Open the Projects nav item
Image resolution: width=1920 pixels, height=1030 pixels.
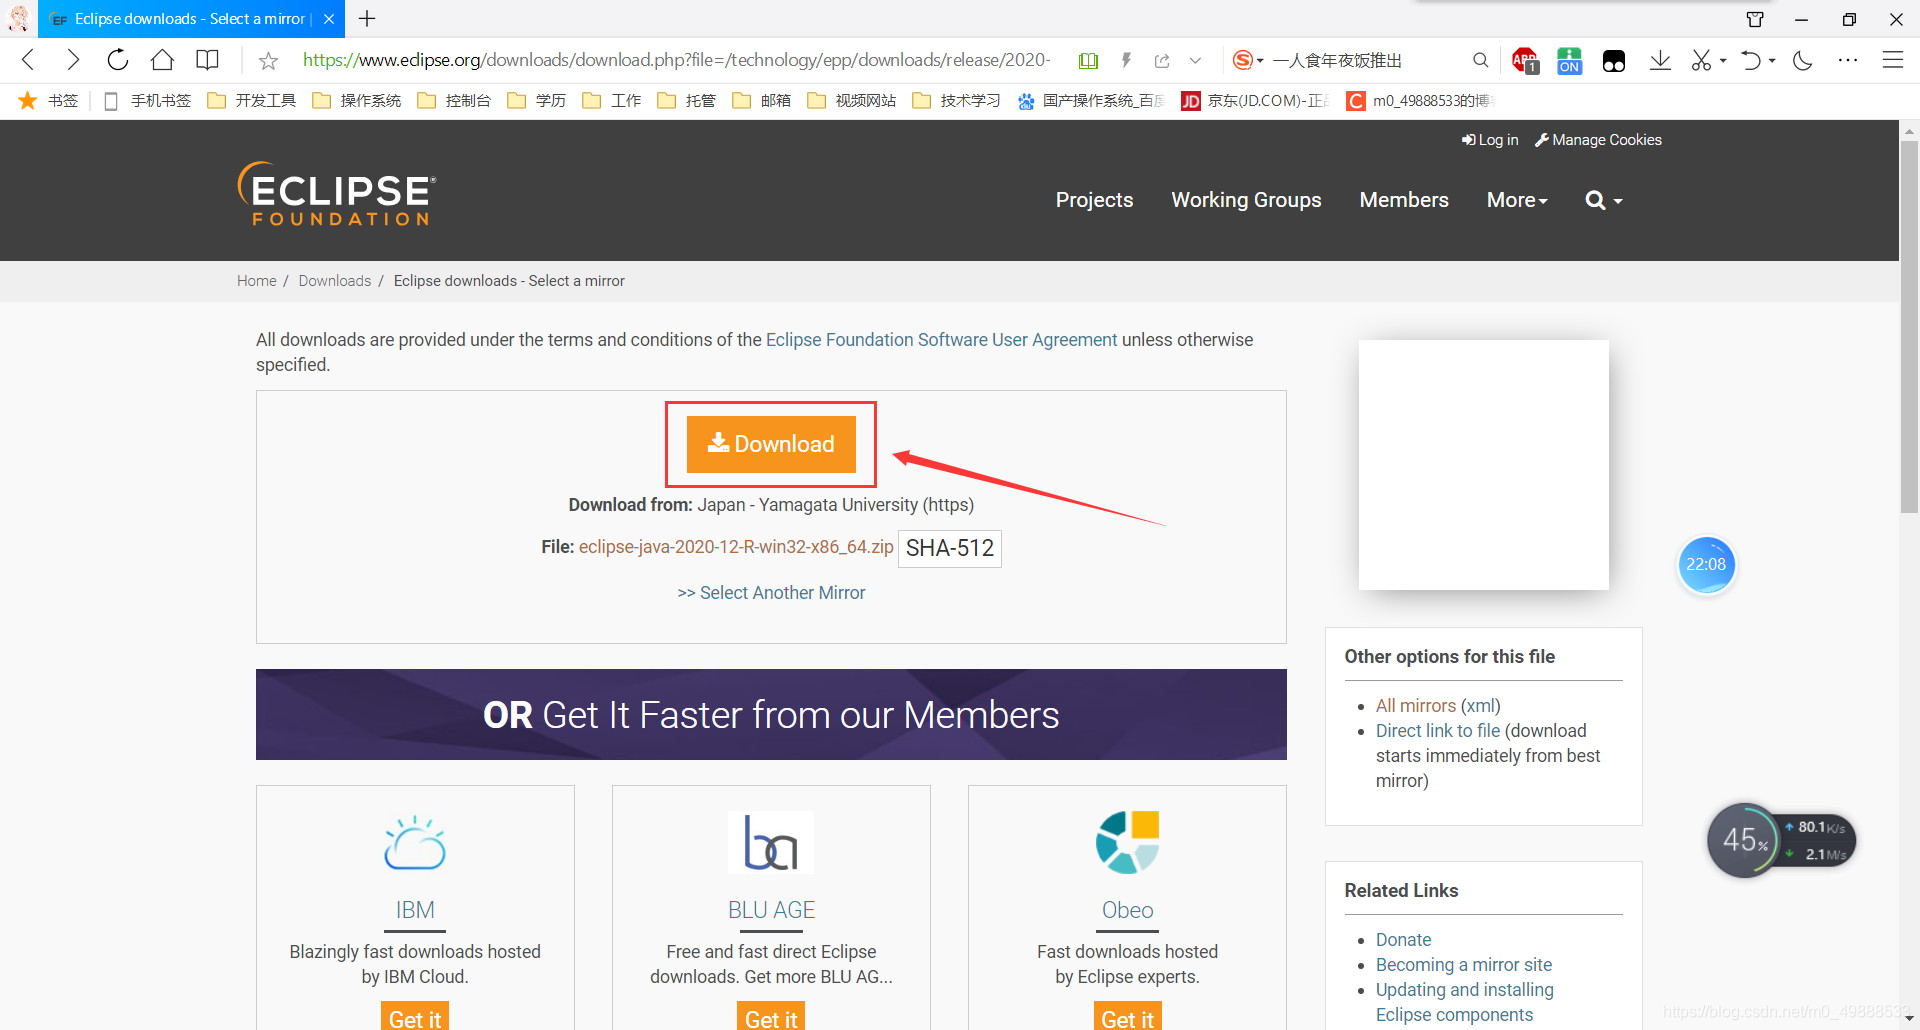[1094, 200]
